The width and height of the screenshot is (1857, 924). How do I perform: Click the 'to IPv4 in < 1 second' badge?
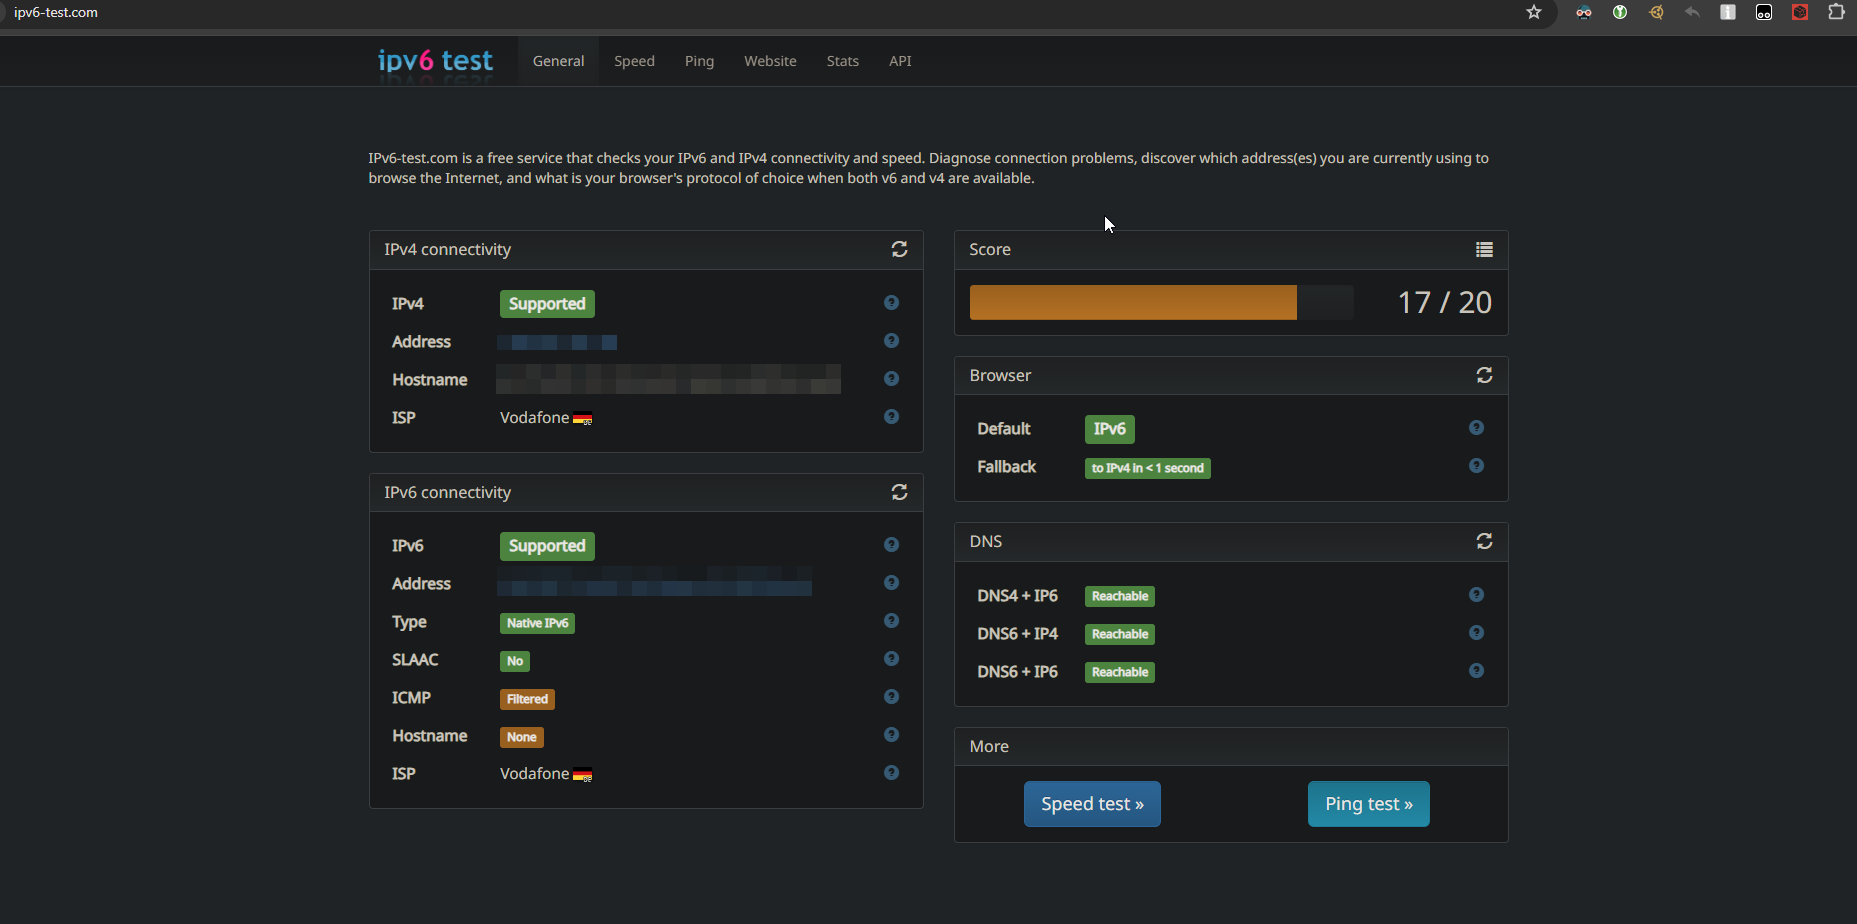point(1147,468)
